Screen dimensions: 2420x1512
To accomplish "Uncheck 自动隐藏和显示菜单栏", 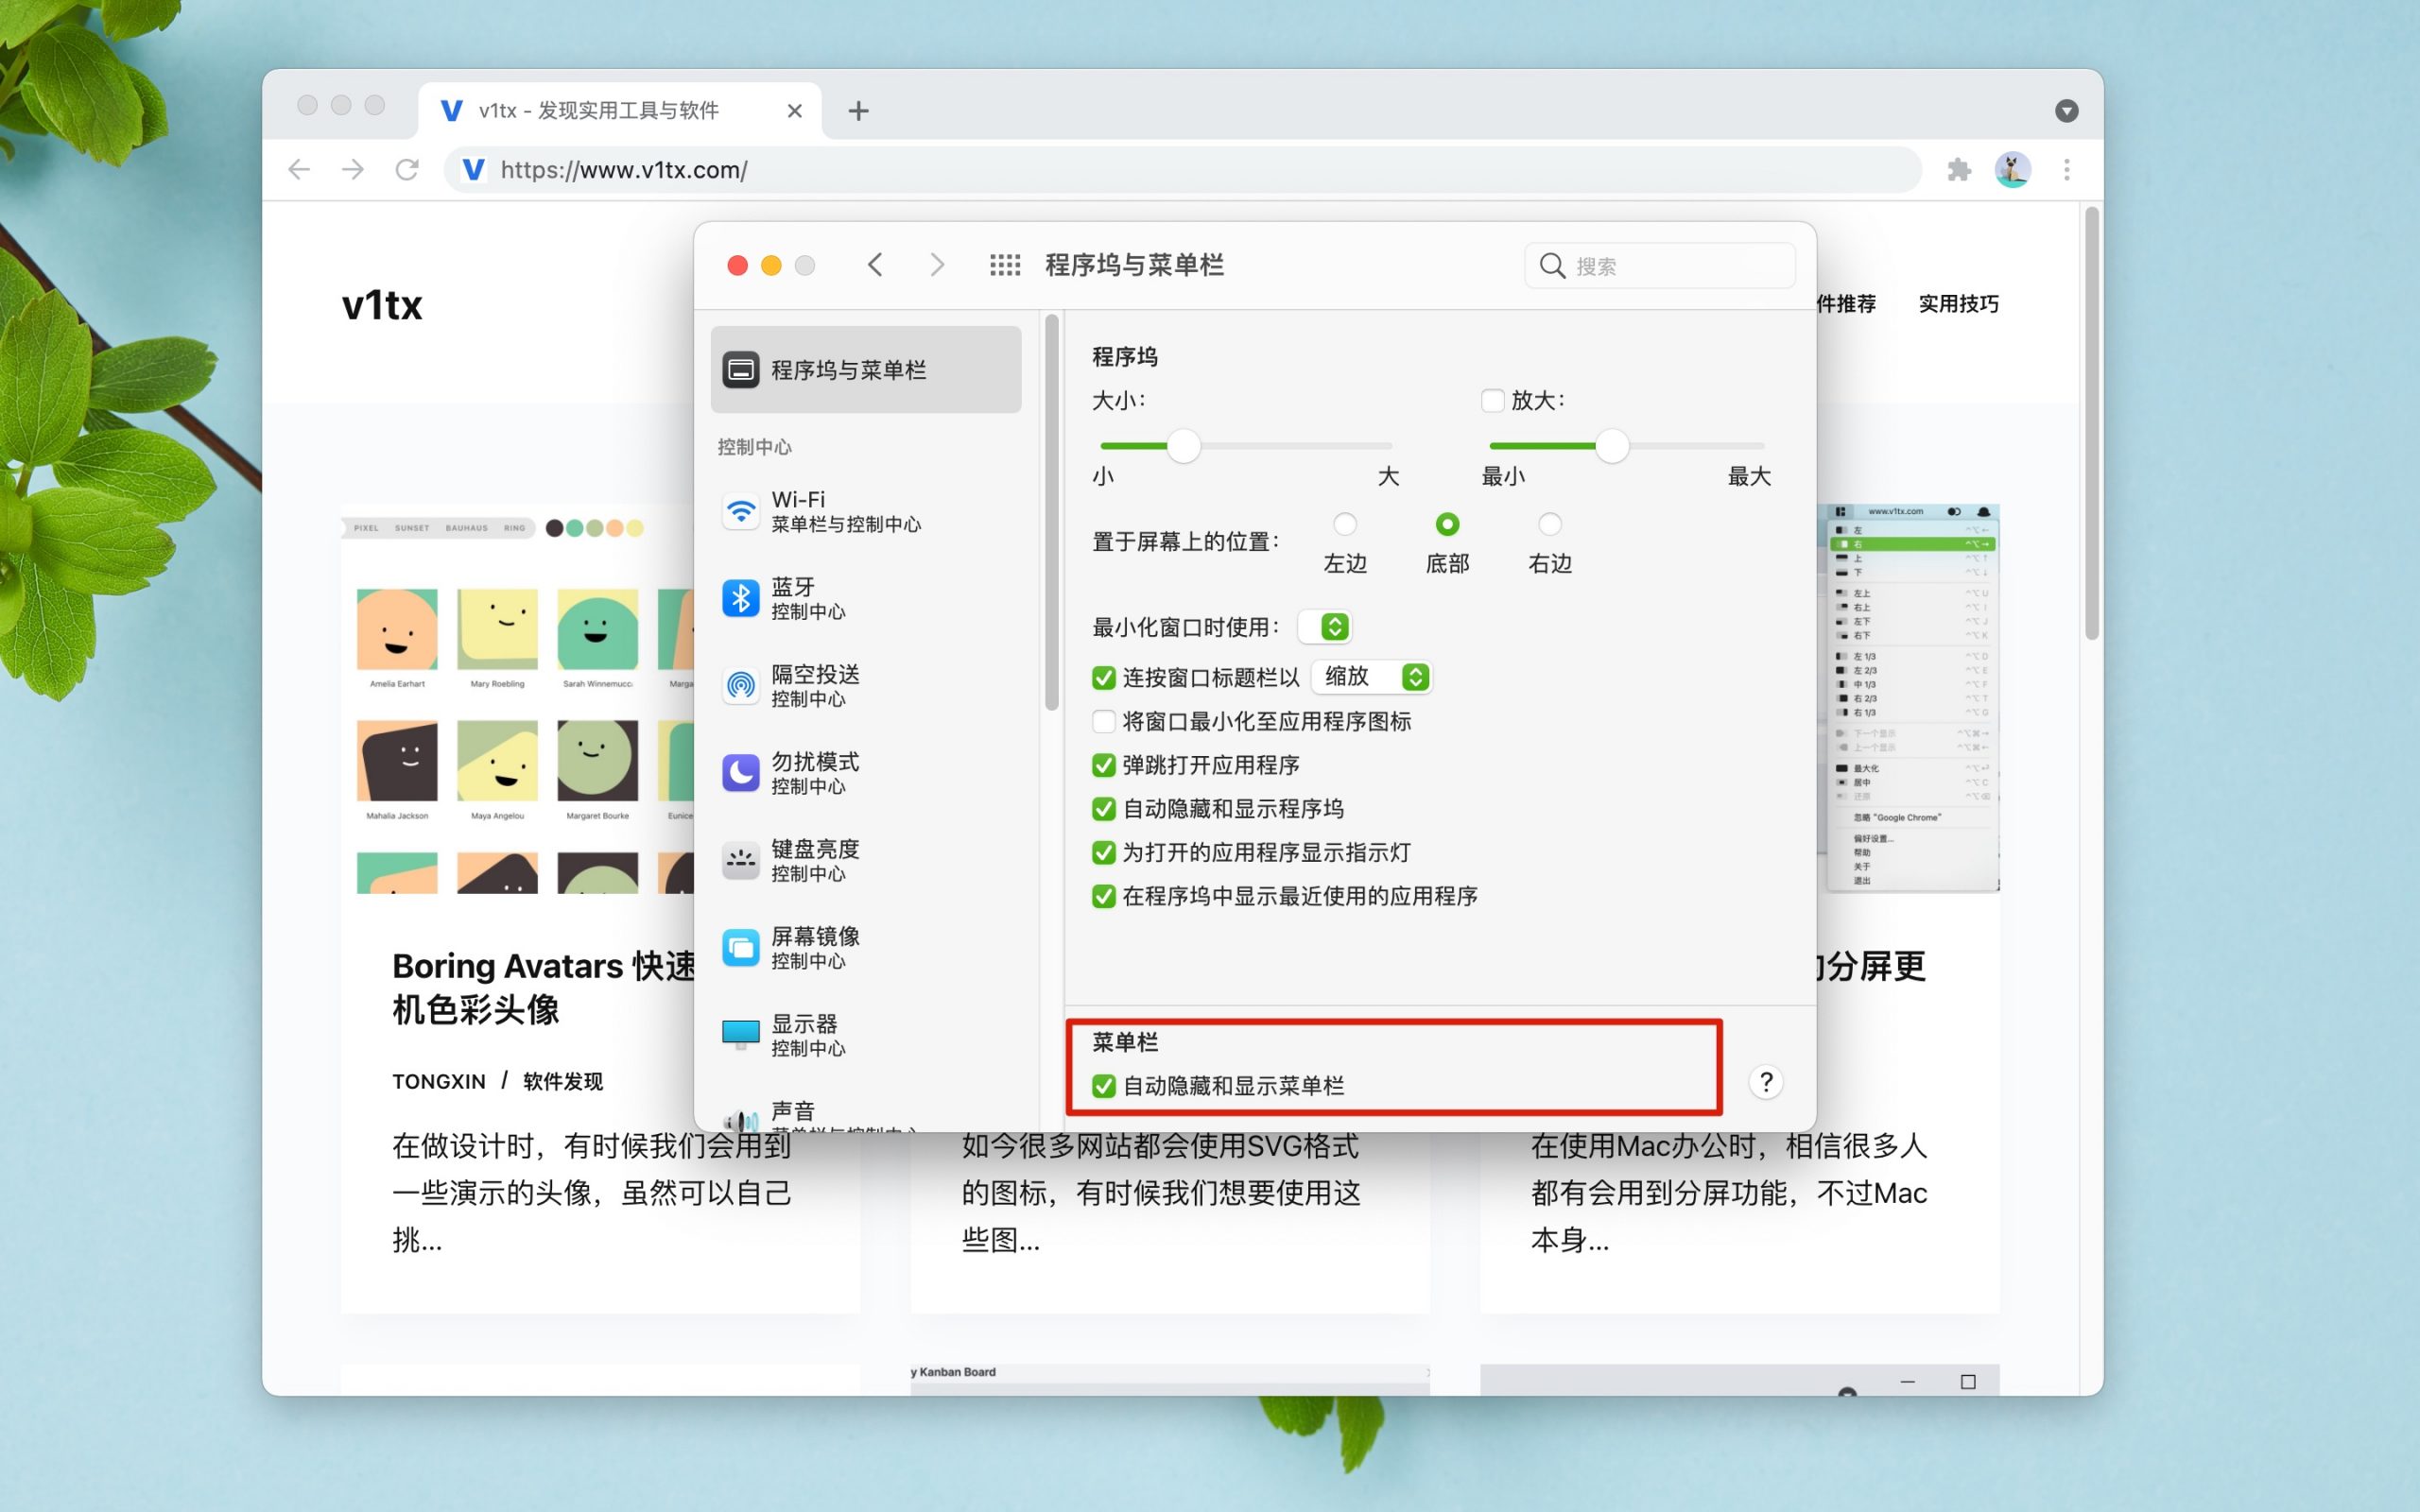I will (x=1103, y=1085).
